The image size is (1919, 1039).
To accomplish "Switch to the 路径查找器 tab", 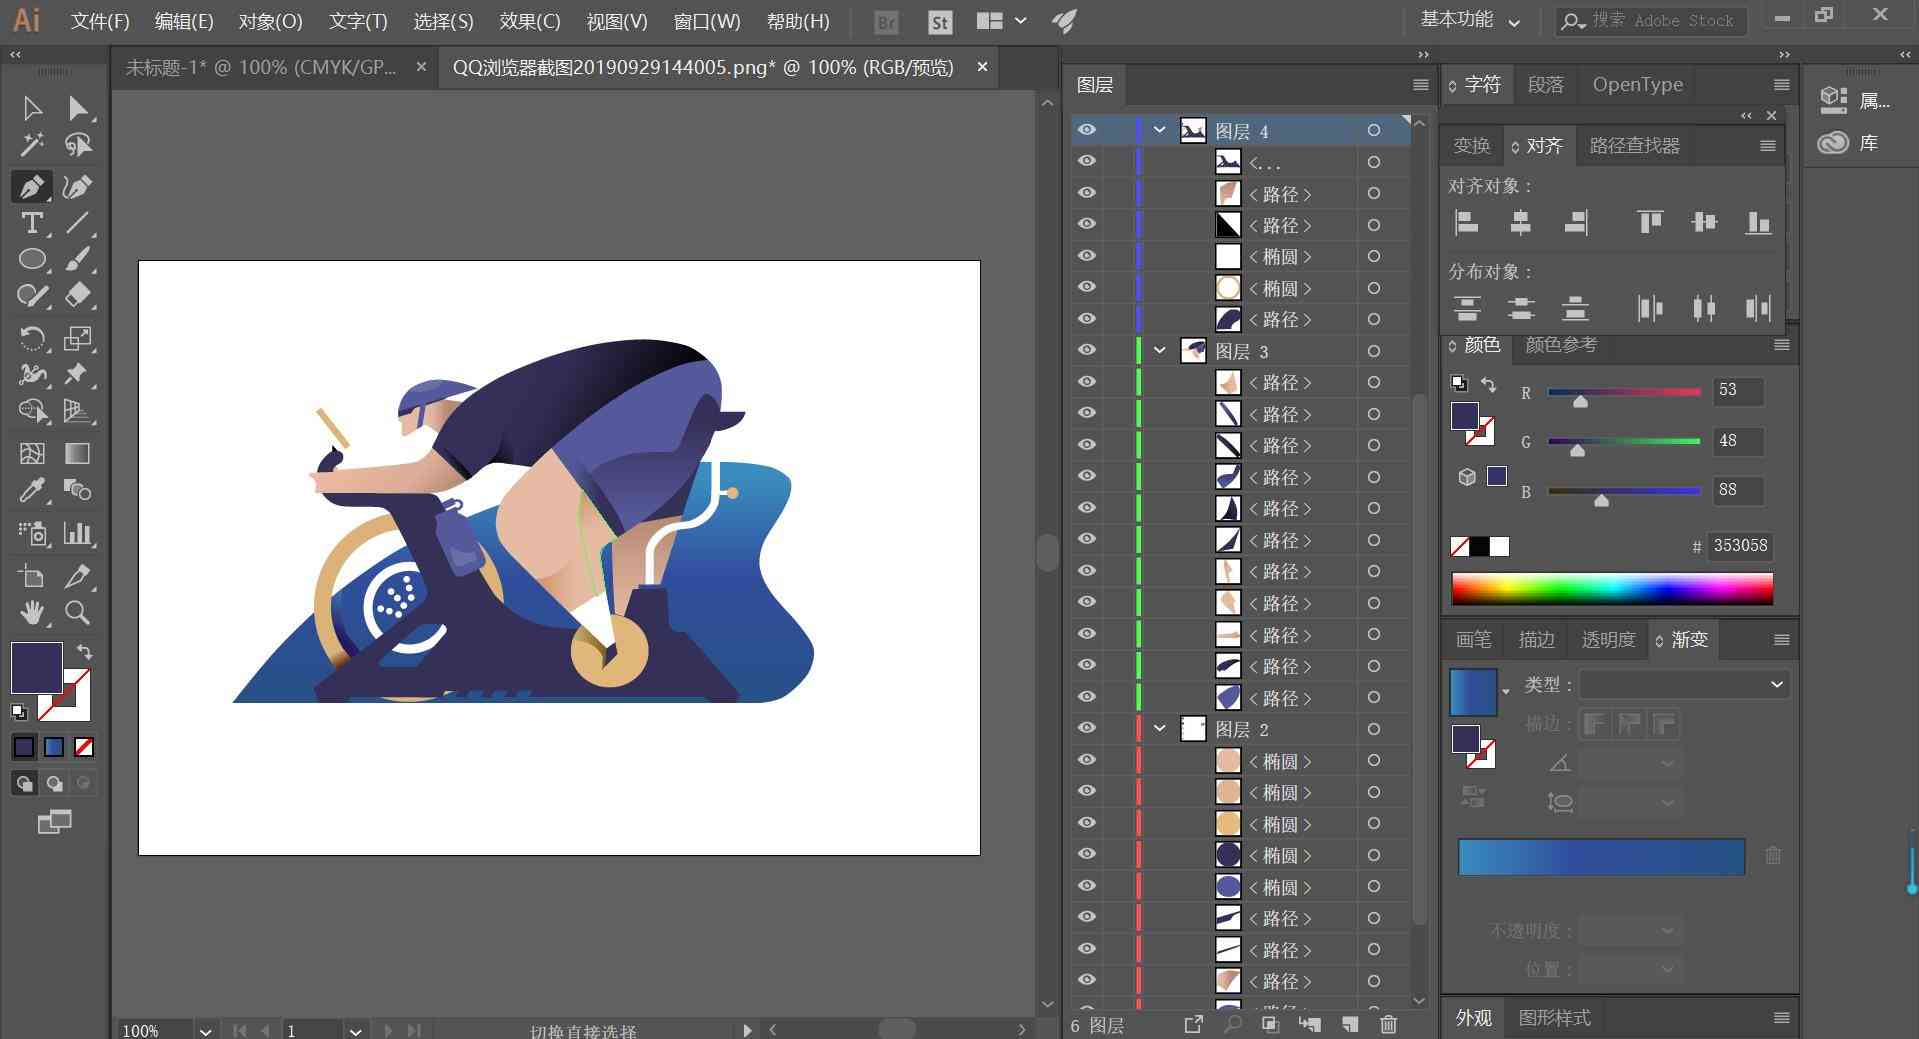I will 1634,146.
